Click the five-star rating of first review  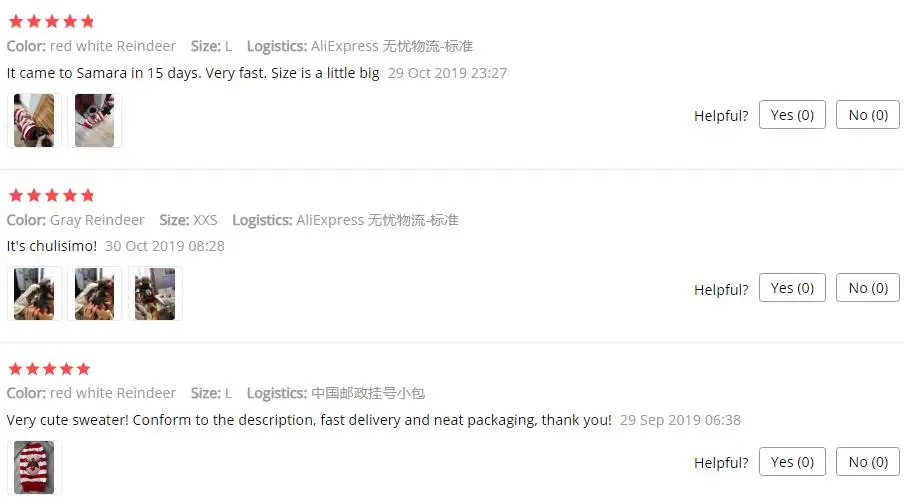(52, 22)
